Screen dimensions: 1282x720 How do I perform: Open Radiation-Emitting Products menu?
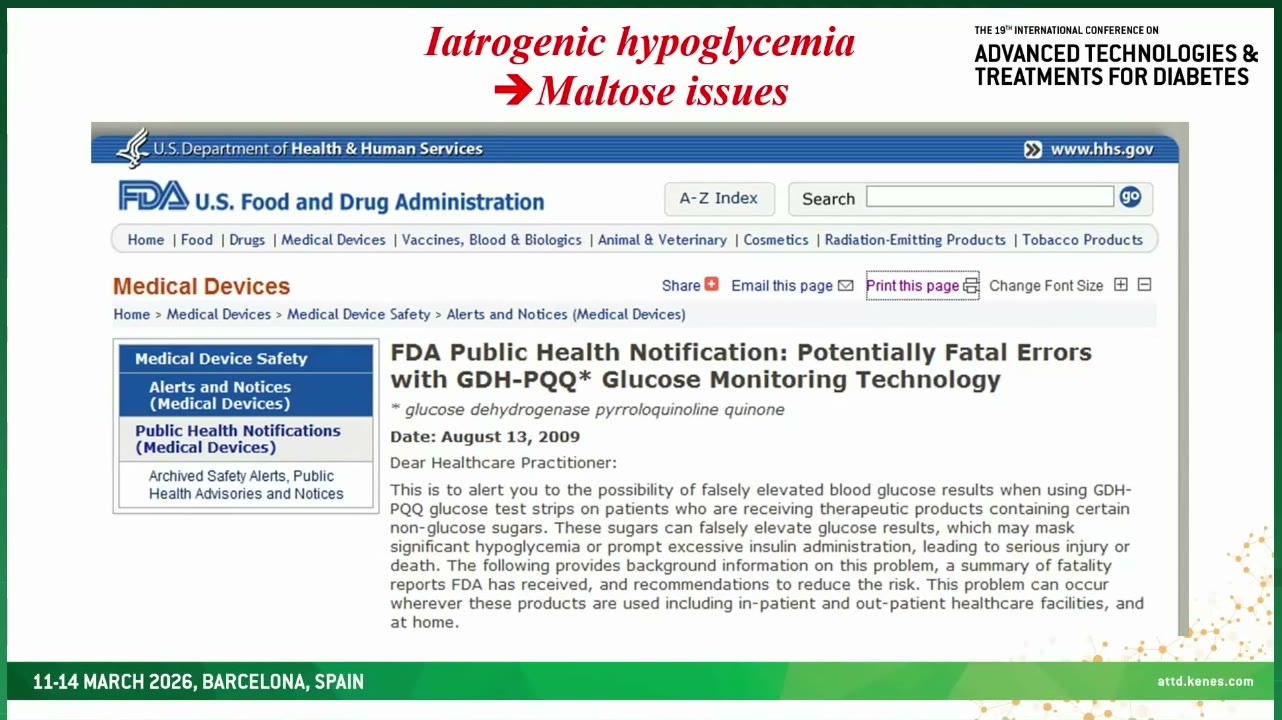coord(915,240)
